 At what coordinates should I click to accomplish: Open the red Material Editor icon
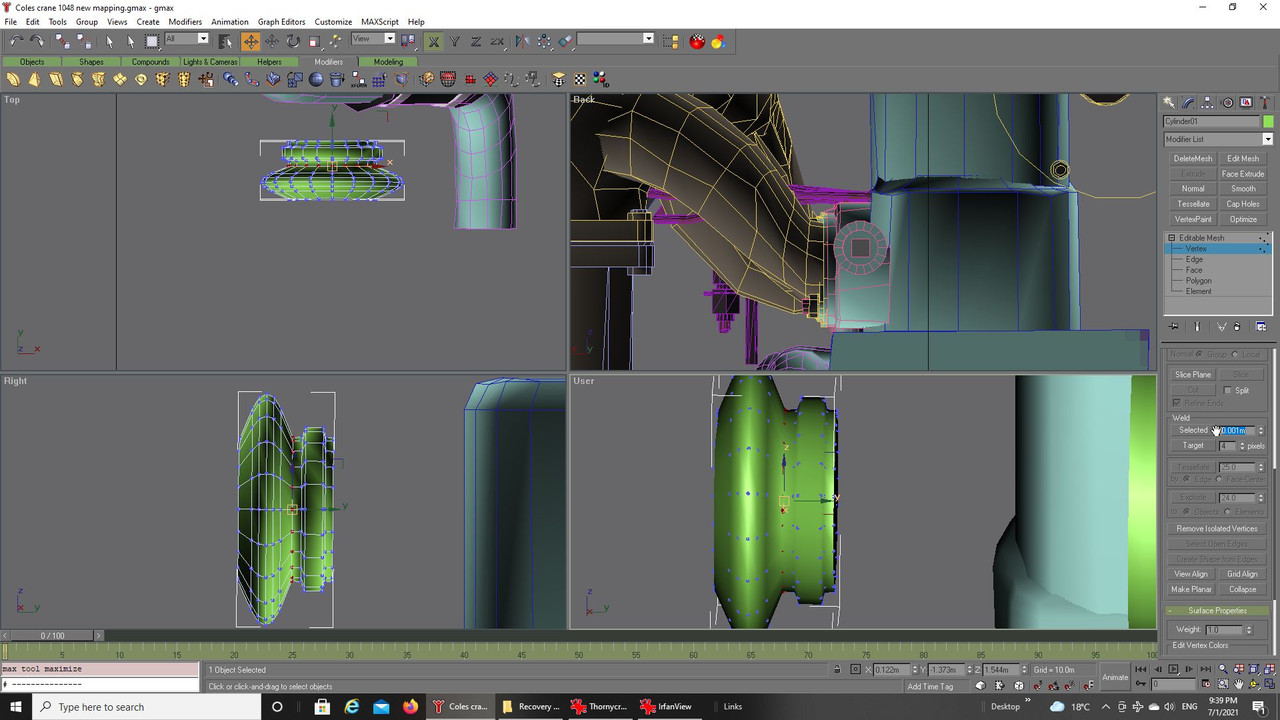[x=697, y=41]
